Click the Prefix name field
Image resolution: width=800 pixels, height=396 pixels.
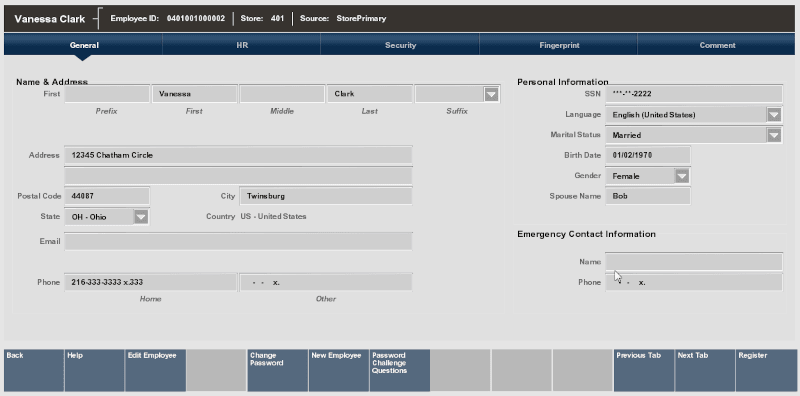(107, 94)
